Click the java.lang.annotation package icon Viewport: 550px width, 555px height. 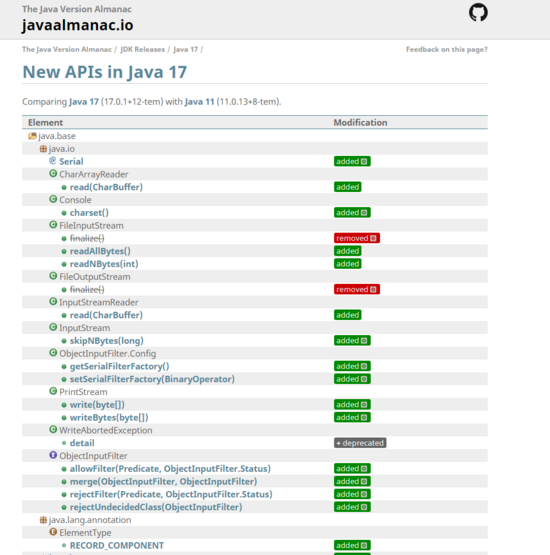[x=43, y=520]
